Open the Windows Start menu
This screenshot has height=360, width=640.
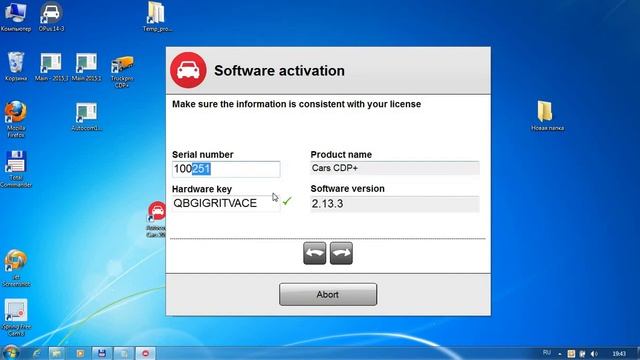(x=11, y=353)
